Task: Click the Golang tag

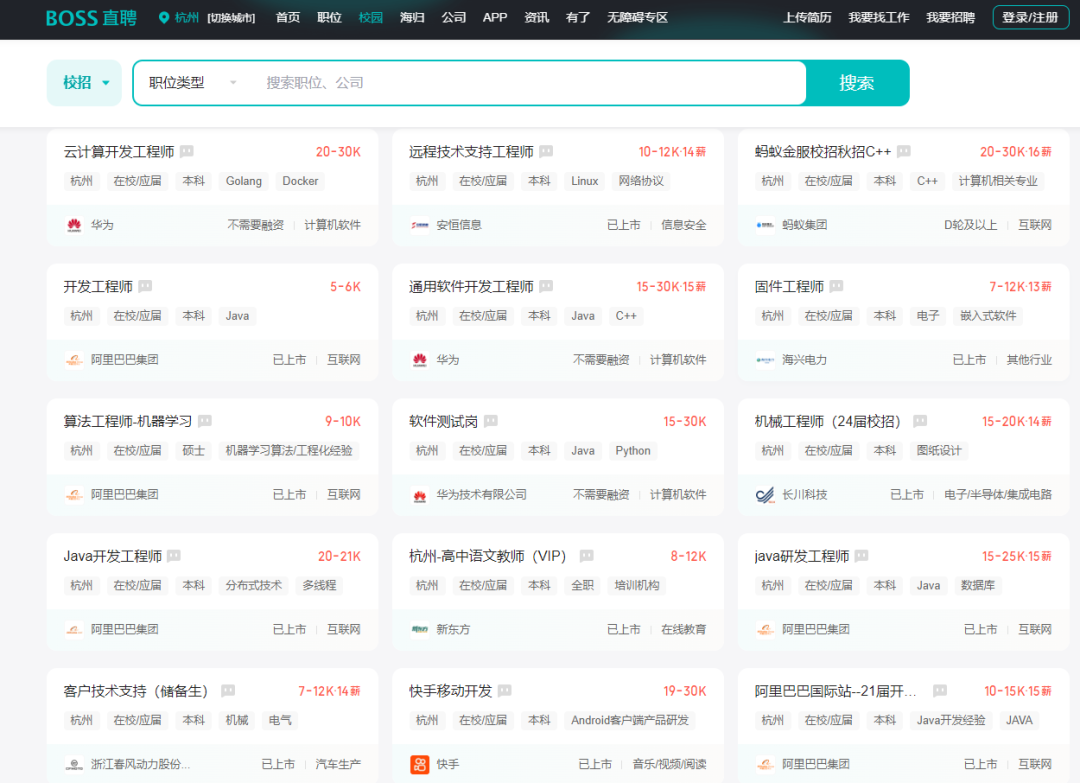Action: [244, 181]
